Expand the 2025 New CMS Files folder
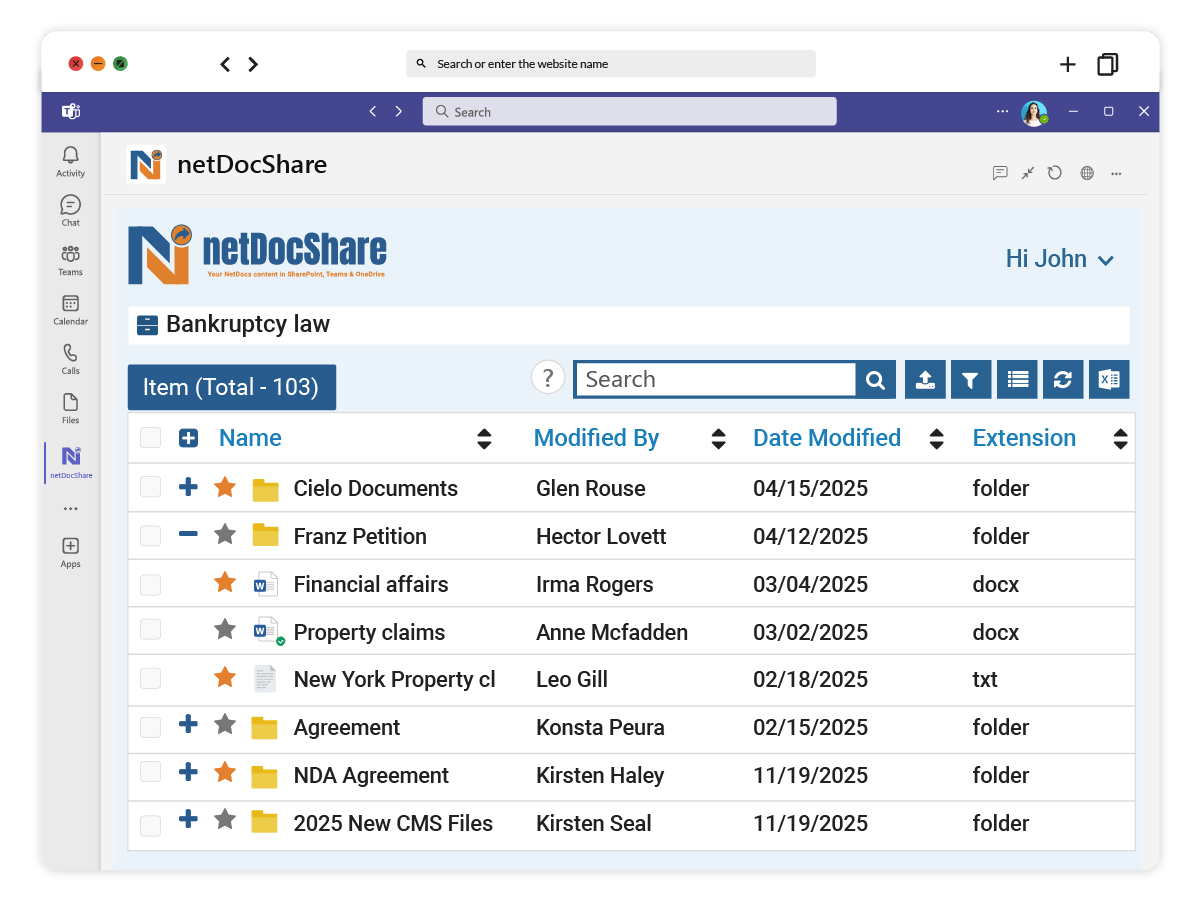 tap(188, 820)
